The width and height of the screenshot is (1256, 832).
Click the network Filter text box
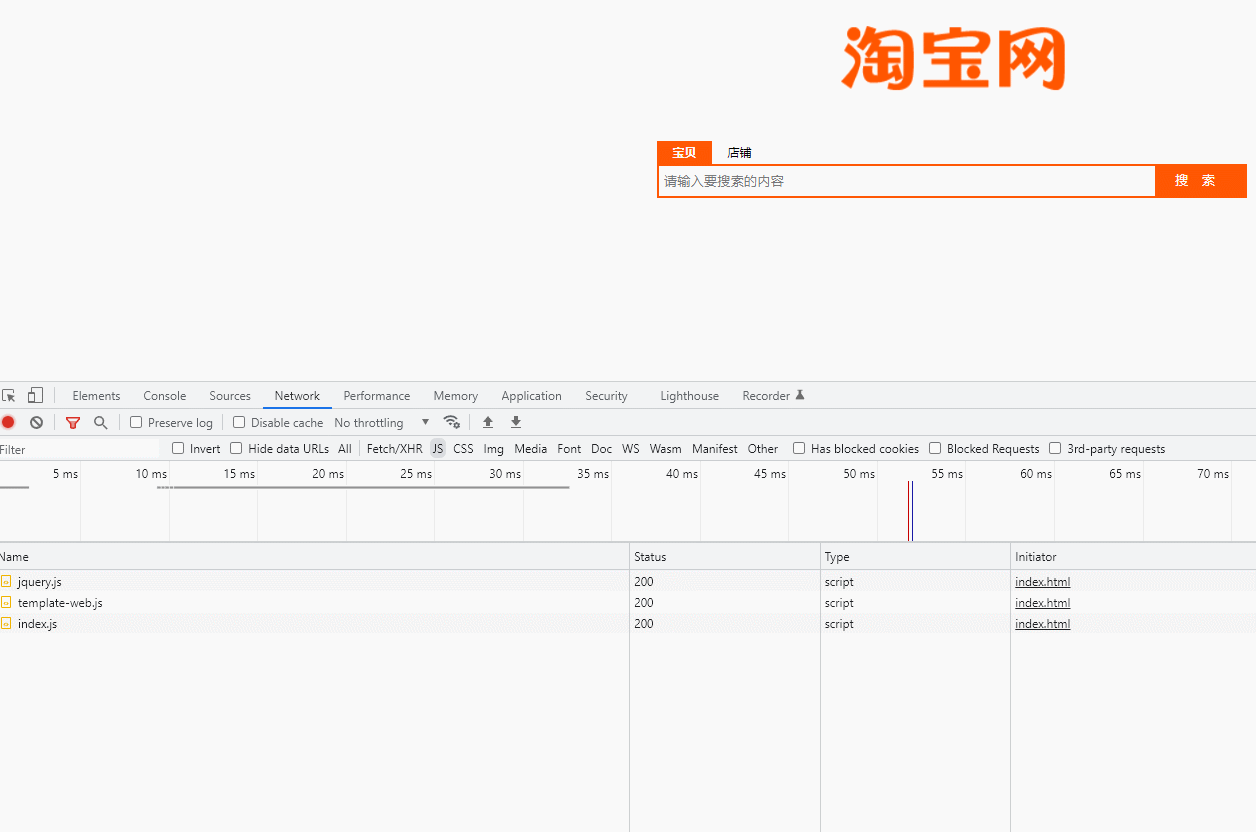80,449
